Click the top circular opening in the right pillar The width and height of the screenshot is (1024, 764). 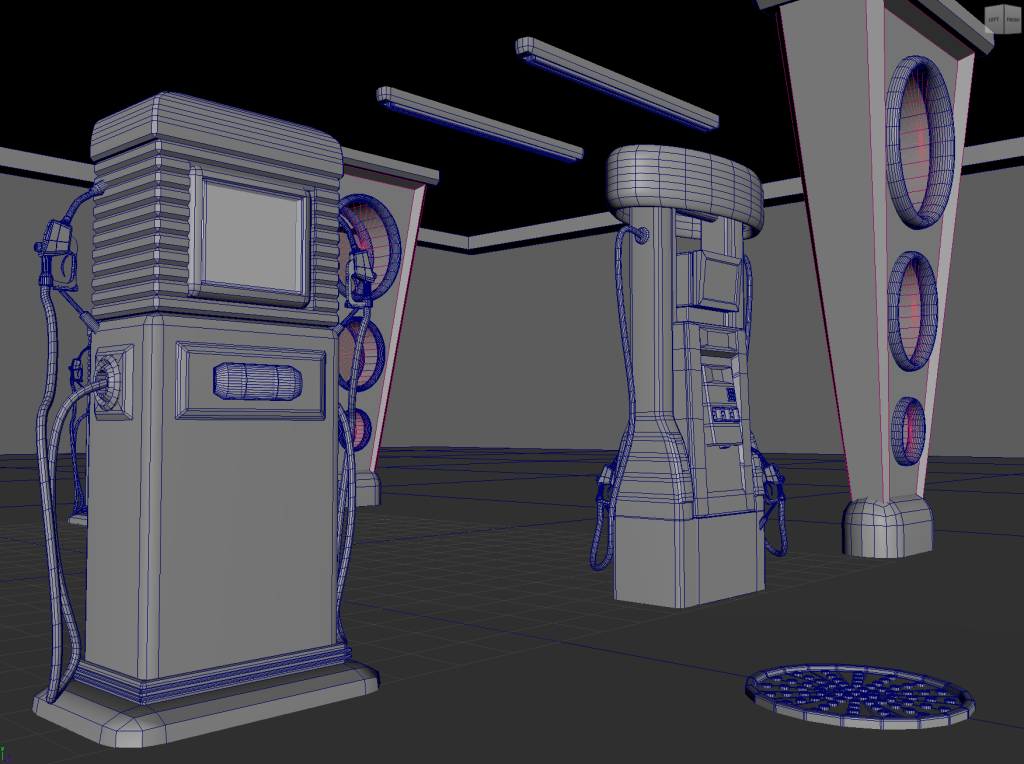coord(920,142)
